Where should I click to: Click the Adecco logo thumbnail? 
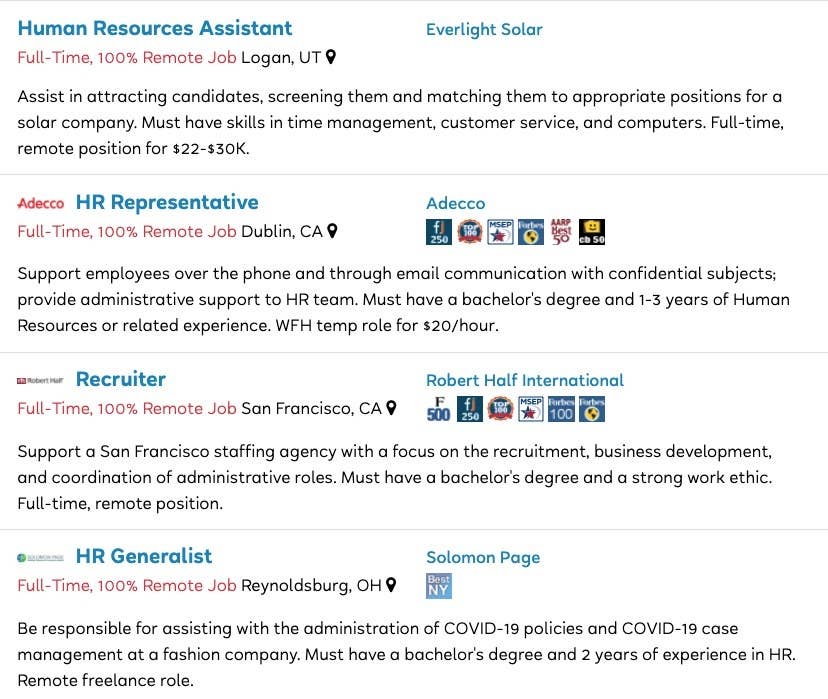(41, 203)
